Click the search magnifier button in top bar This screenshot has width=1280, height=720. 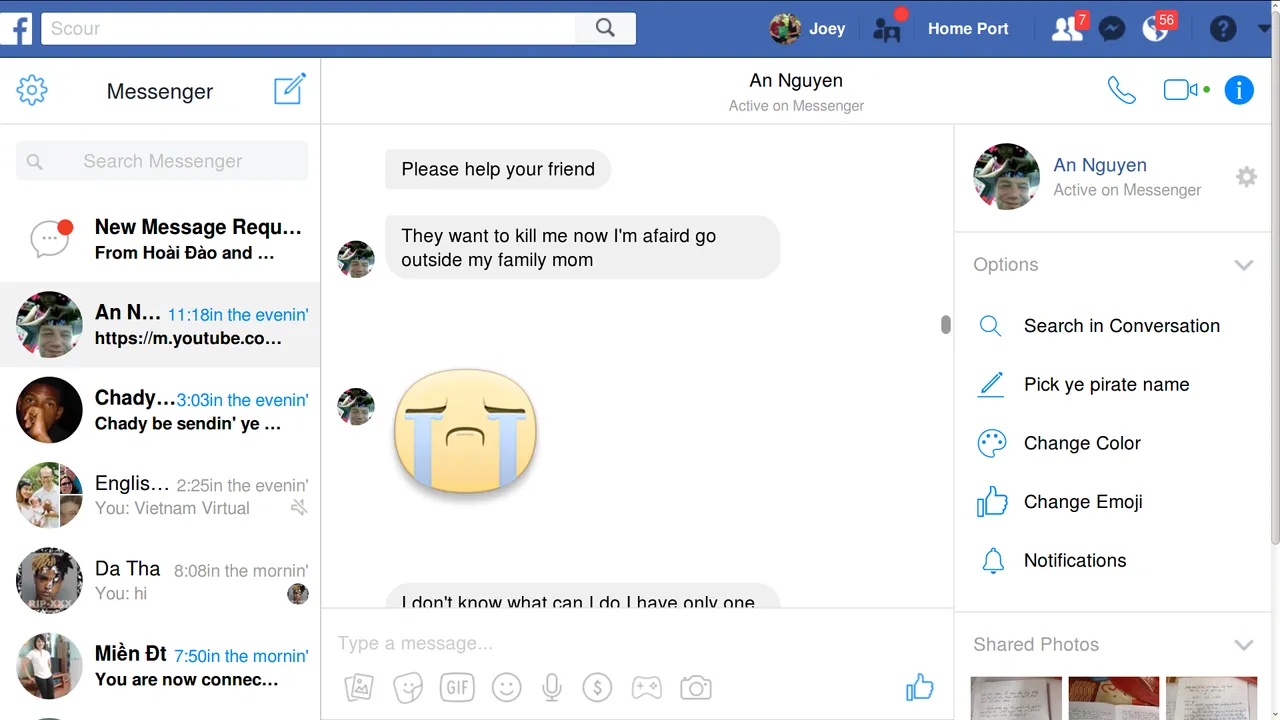click(x=605, y=28)
